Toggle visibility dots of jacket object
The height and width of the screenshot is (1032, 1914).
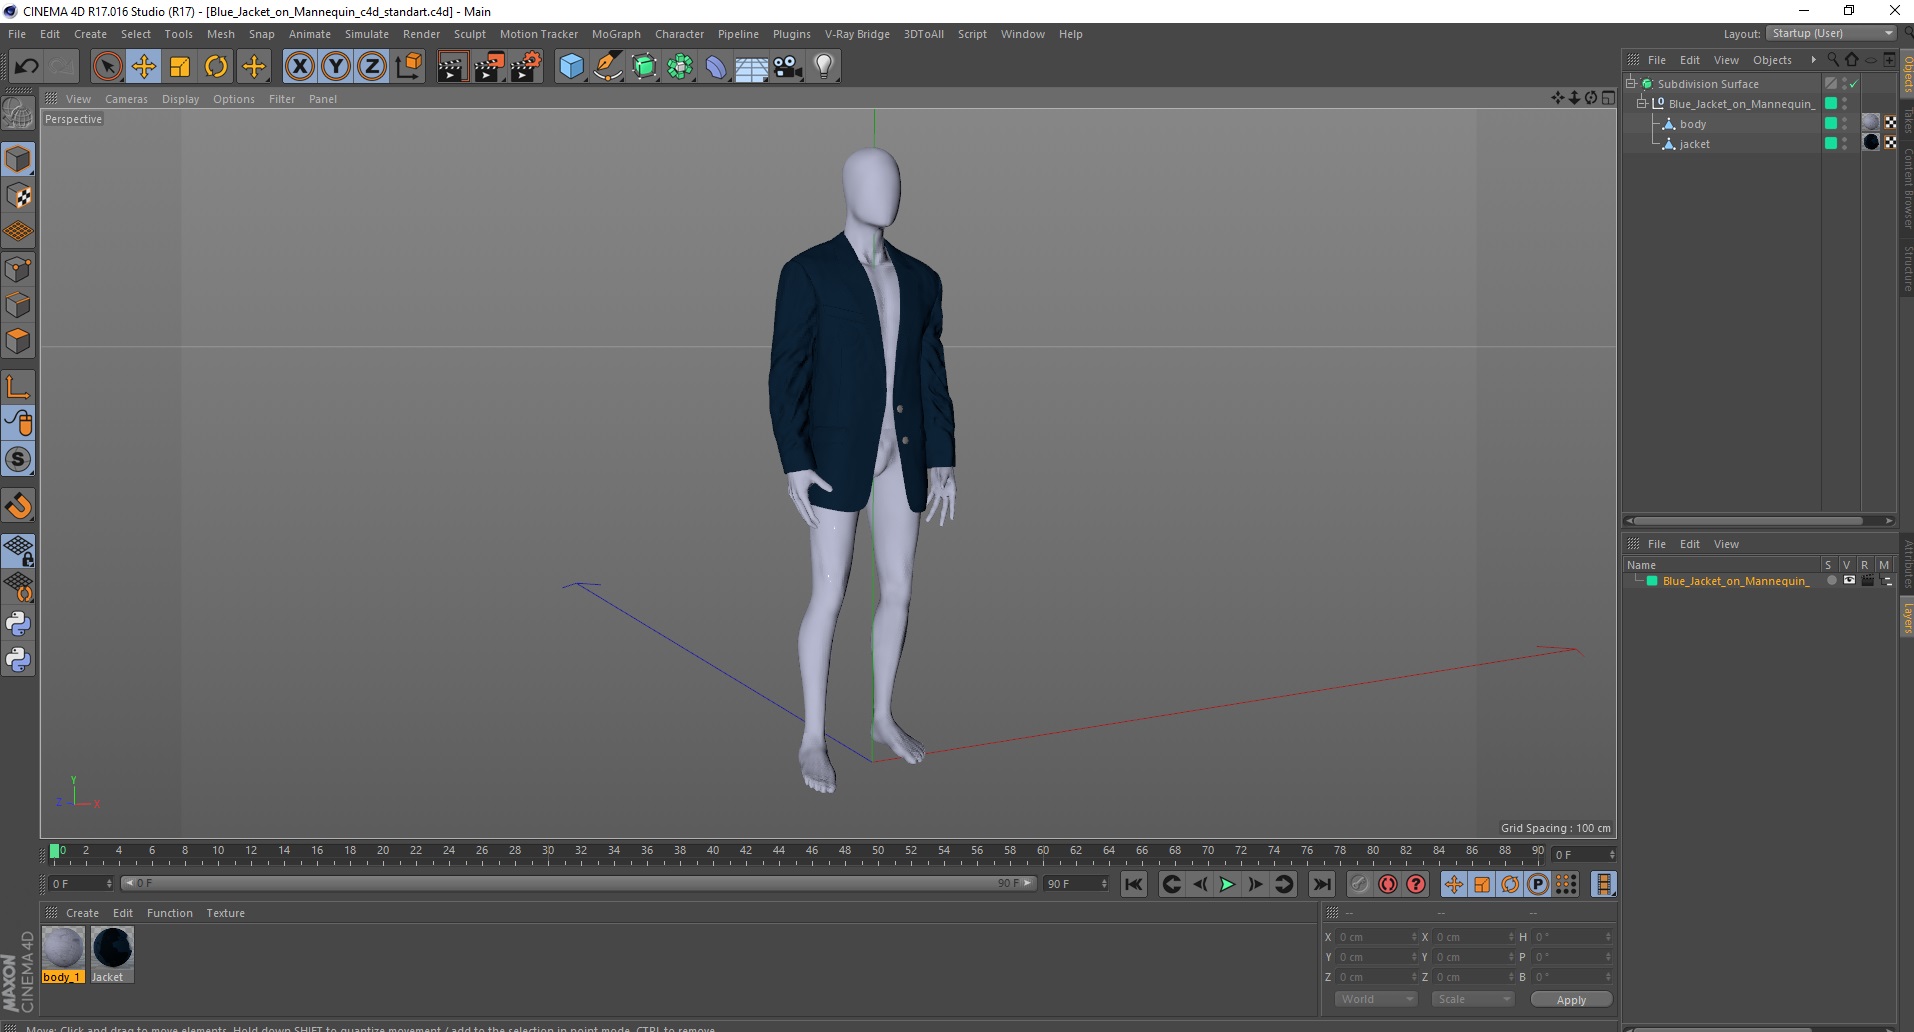[x=1844, y=144]
